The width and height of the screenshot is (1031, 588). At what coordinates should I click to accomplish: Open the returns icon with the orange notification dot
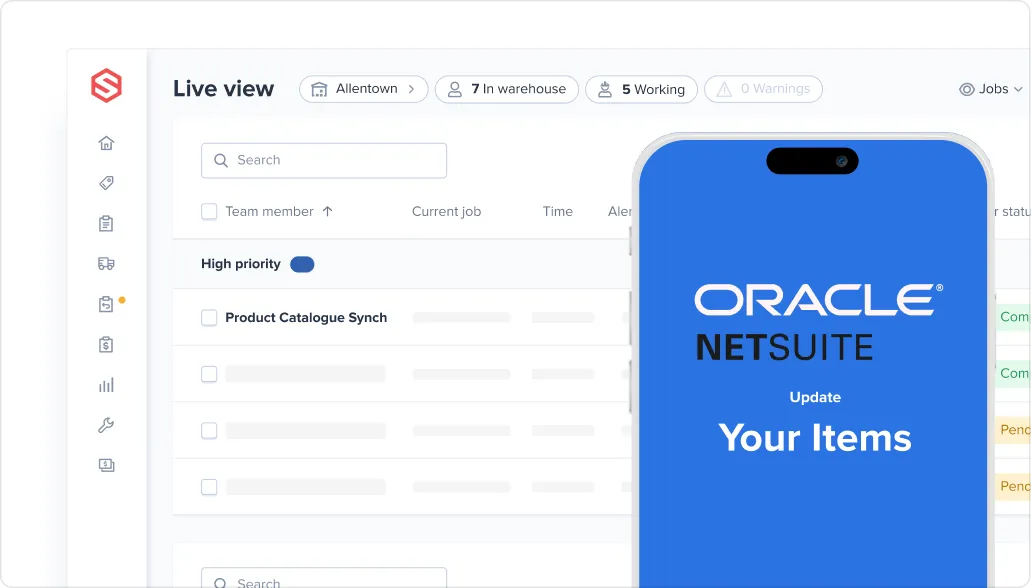[106, 303]
